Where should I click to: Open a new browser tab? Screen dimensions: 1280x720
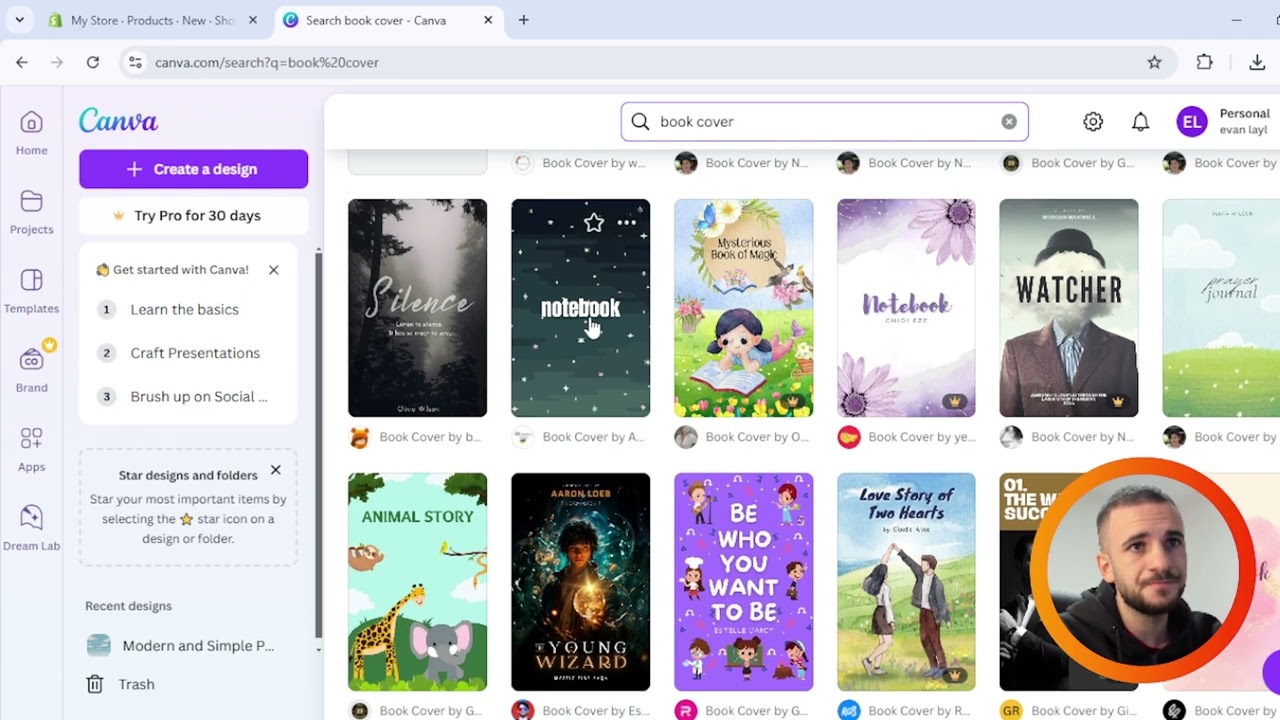pyautogui.click(x=523, y=20)
